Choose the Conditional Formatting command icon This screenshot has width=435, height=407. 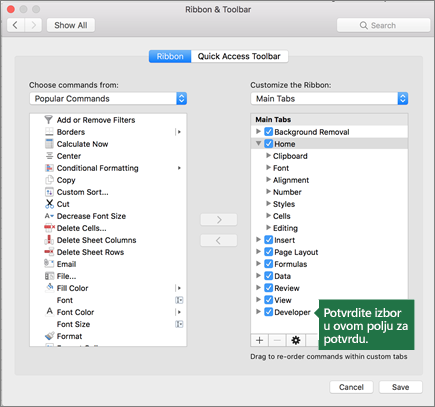tap(49, 168)
